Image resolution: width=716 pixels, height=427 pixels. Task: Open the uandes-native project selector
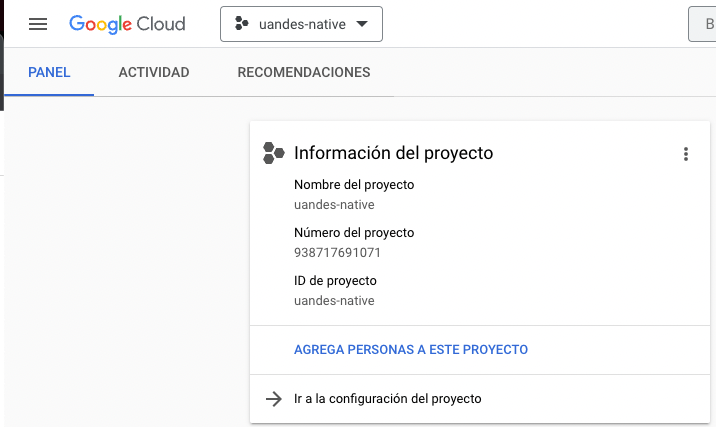(x=301, y=24)
